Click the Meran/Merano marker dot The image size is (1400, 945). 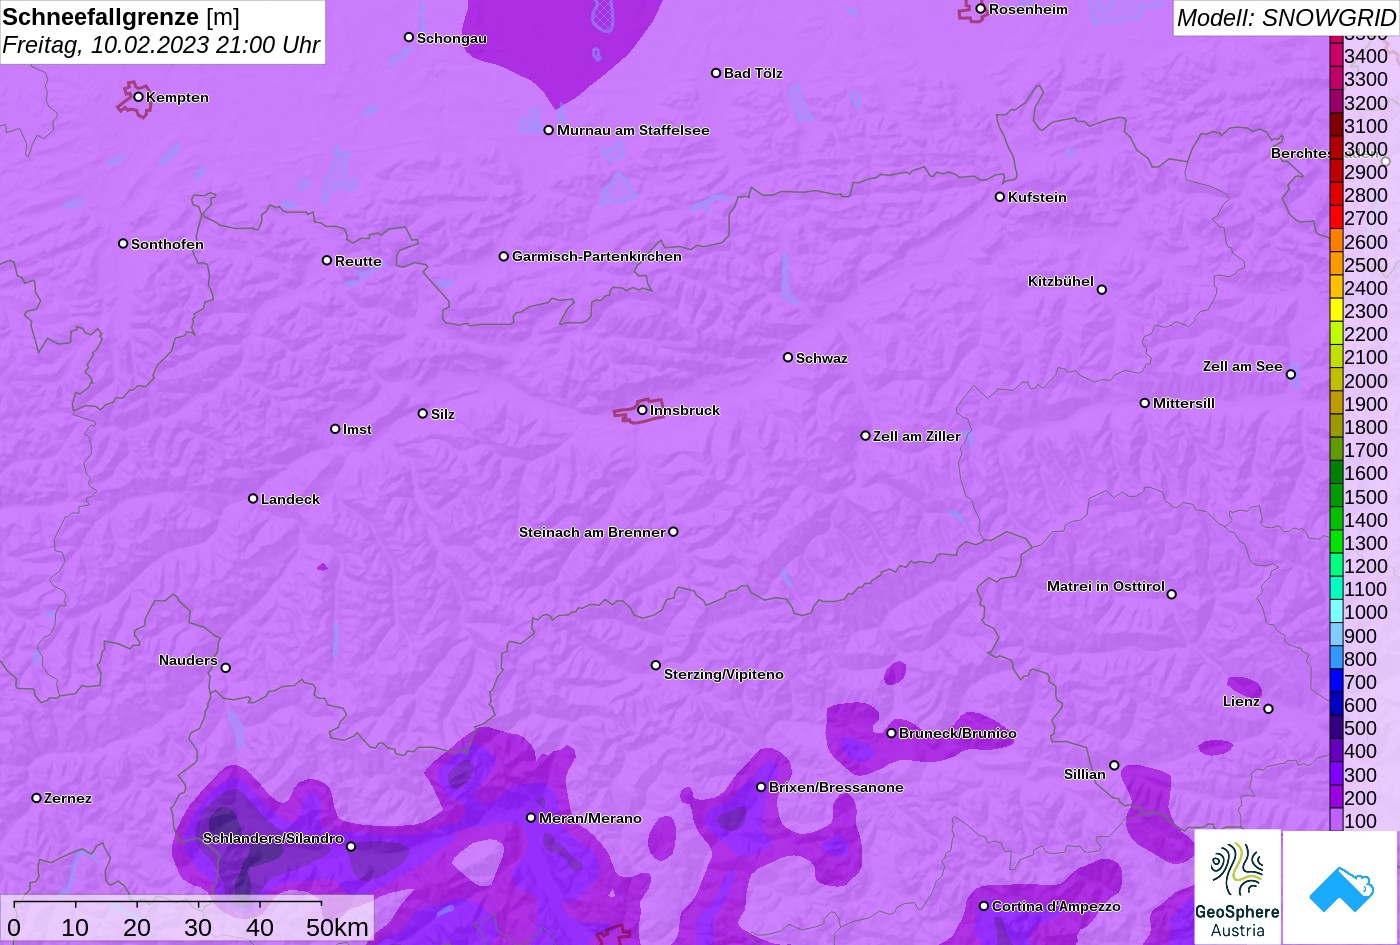531,818
